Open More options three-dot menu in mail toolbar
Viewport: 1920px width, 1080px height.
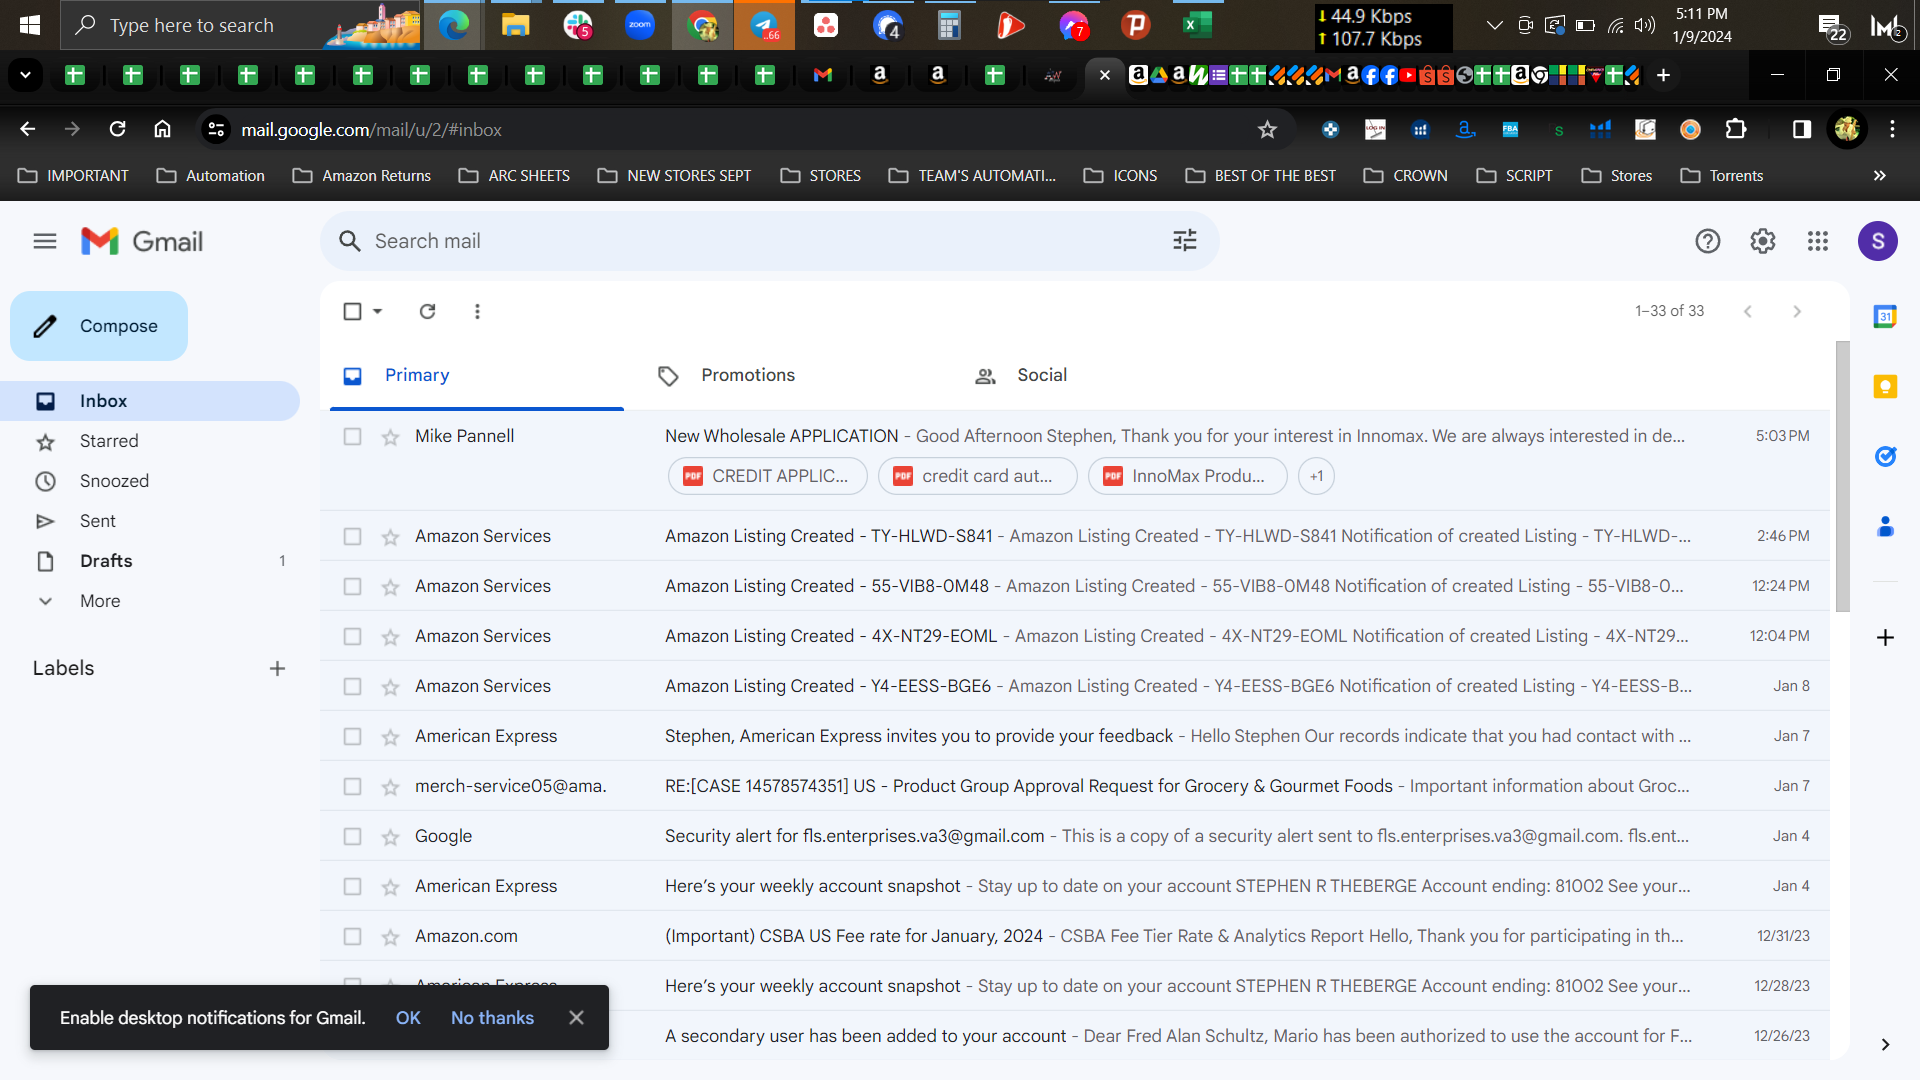coord(477,311)
